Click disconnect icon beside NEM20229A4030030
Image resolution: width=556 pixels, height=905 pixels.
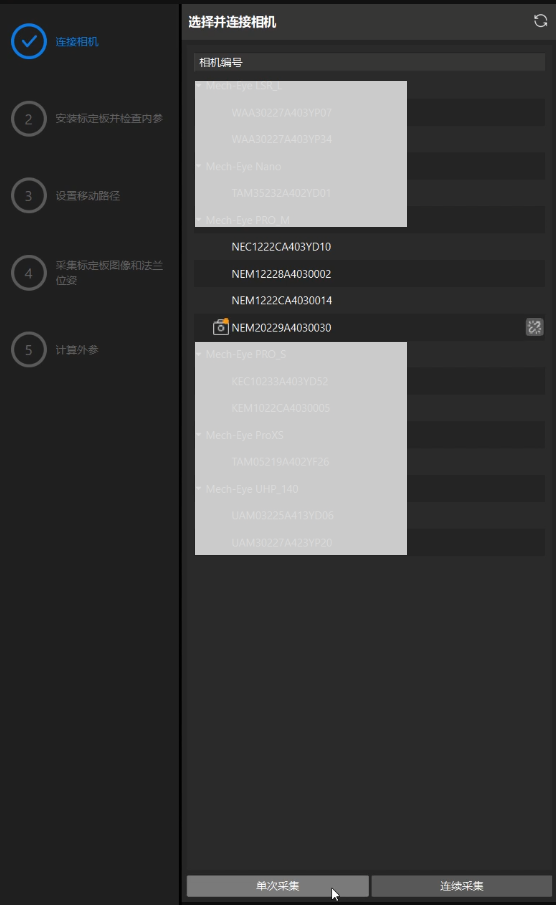tap(535, 327)
